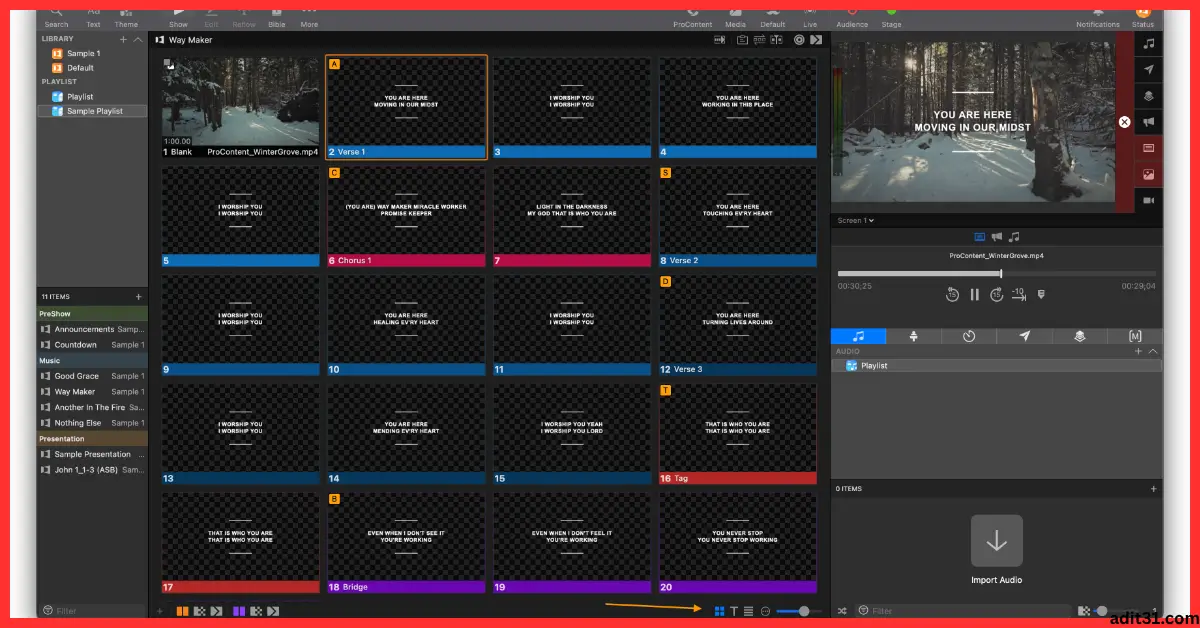The image size is (1200, 628).
Task: Select announcements transport megaphone icon
Action: pos(997,237)
